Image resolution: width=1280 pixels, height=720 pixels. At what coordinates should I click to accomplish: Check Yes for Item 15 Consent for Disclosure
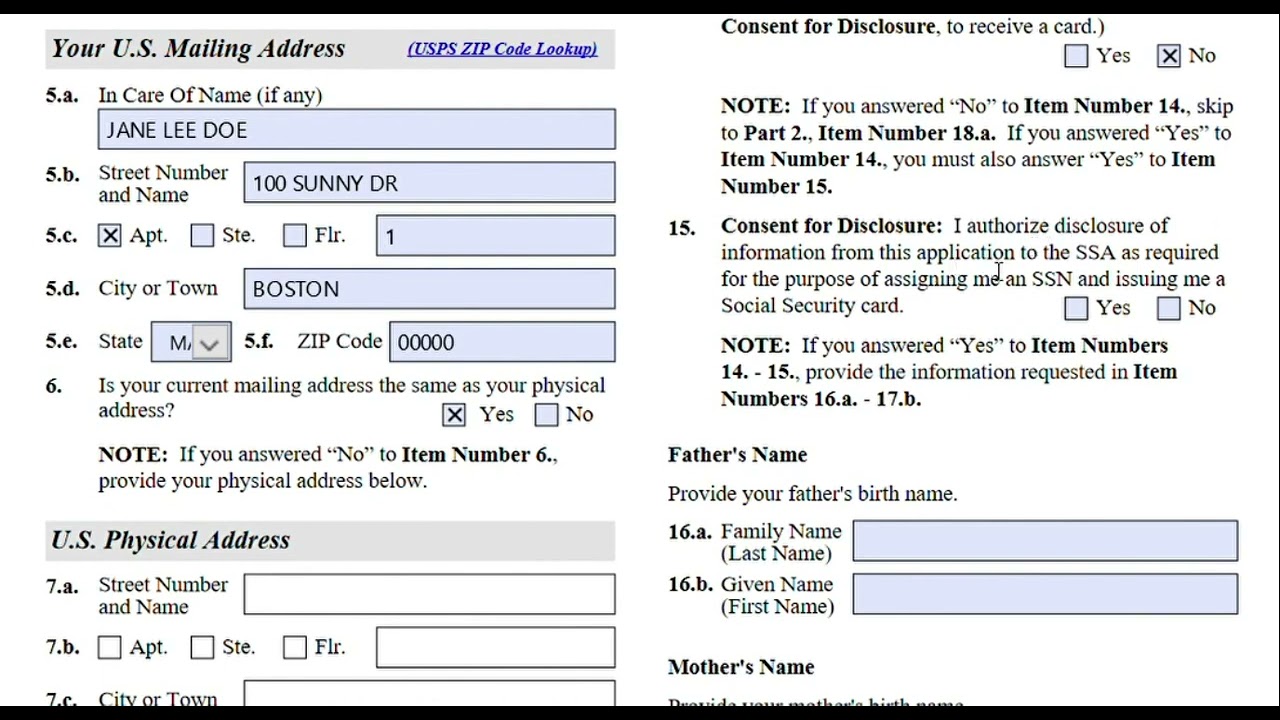point(1077,309)
